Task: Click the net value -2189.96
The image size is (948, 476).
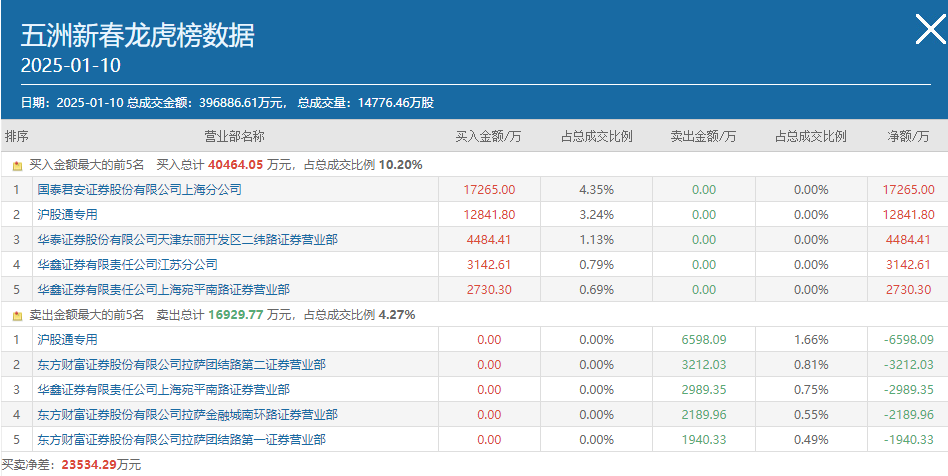Action: (908, 415)
